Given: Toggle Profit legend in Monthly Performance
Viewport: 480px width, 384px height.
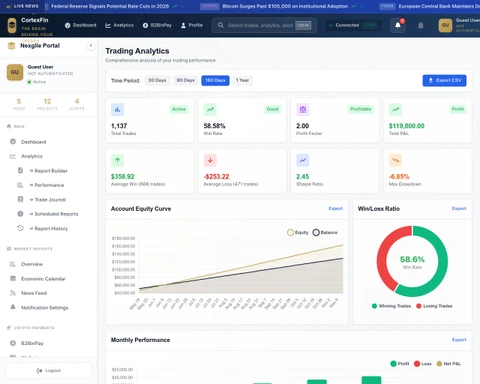Looking at the screenshot, I should tap(400, 364).
